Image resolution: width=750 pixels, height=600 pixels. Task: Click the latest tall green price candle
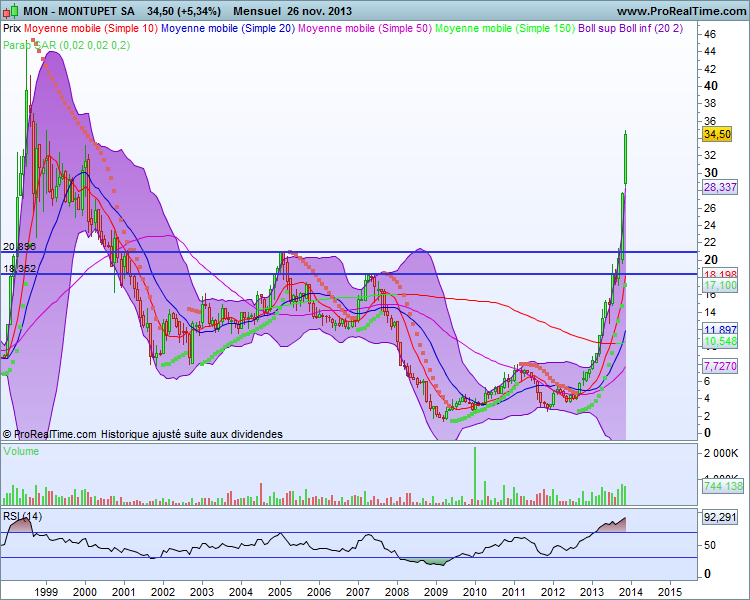[626, 159]
